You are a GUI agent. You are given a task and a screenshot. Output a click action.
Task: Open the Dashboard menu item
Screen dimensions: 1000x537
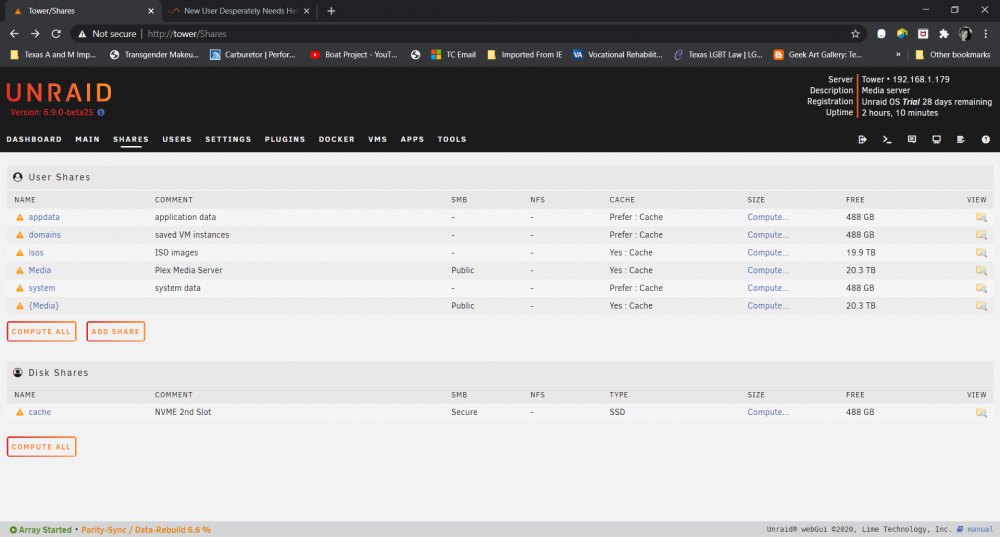click(x=34, y=139)
